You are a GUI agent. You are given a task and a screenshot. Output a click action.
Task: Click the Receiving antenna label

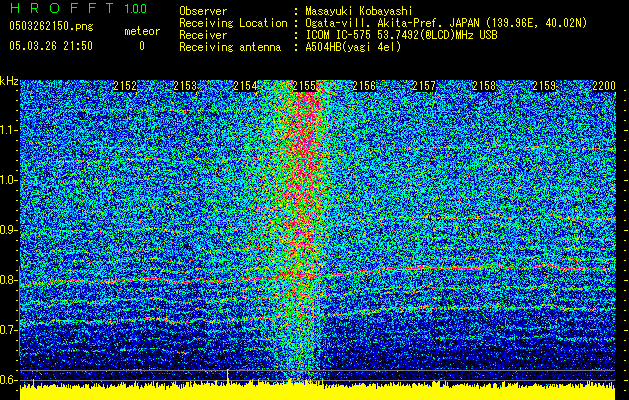(x=230, y=47)
